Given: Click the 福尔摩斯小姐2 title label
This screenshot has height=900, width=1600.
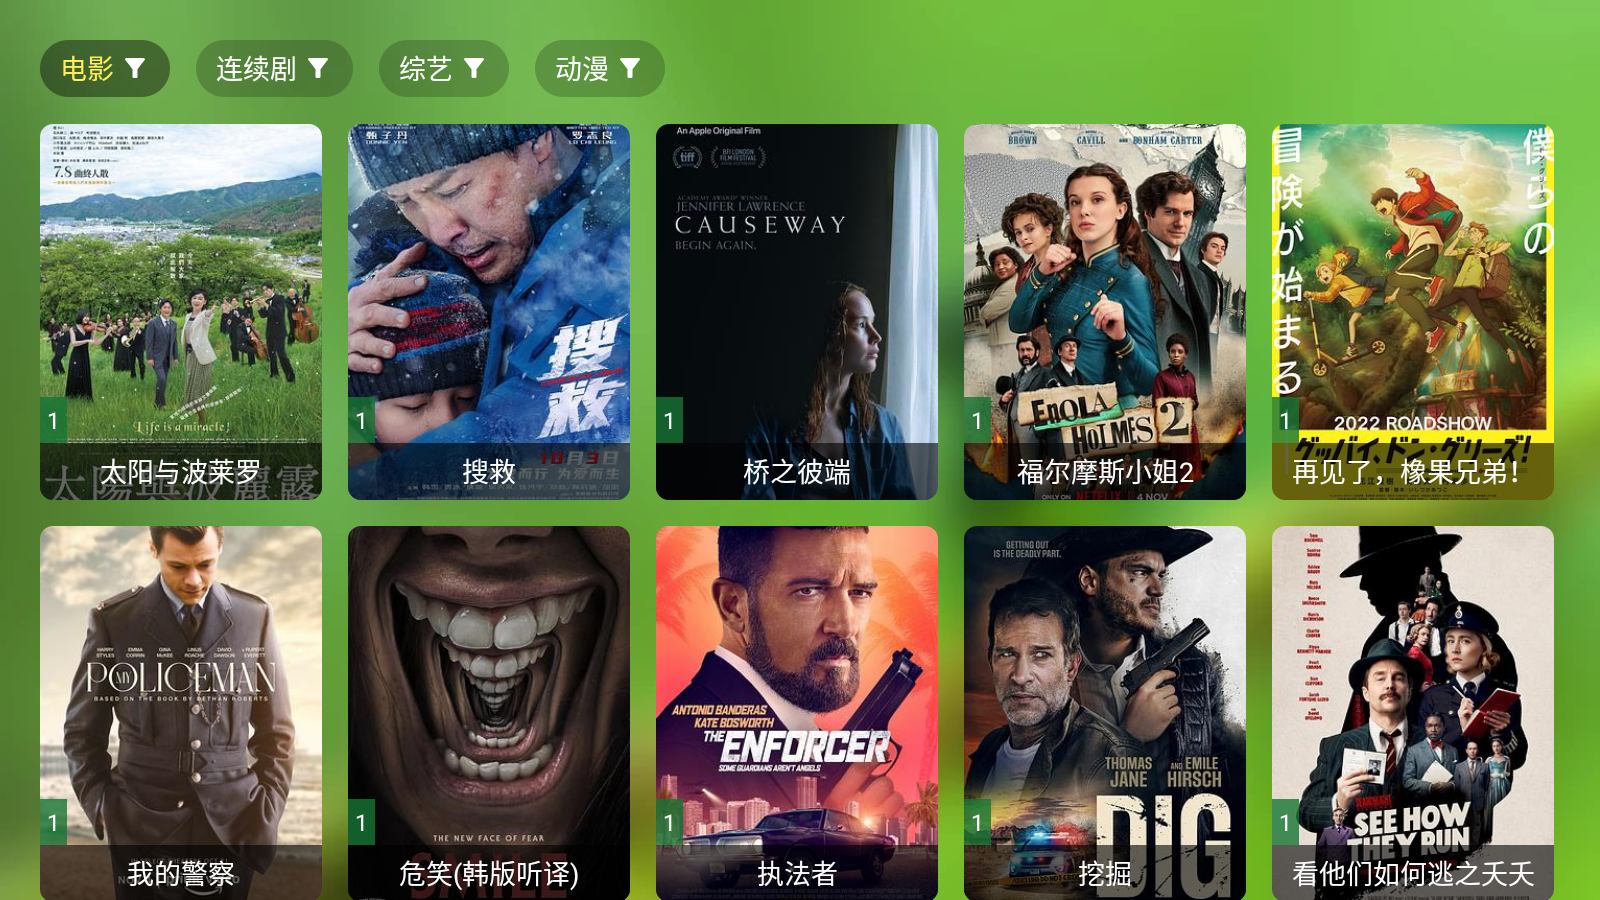Looking at the screenshot, I should (1105, 472).
